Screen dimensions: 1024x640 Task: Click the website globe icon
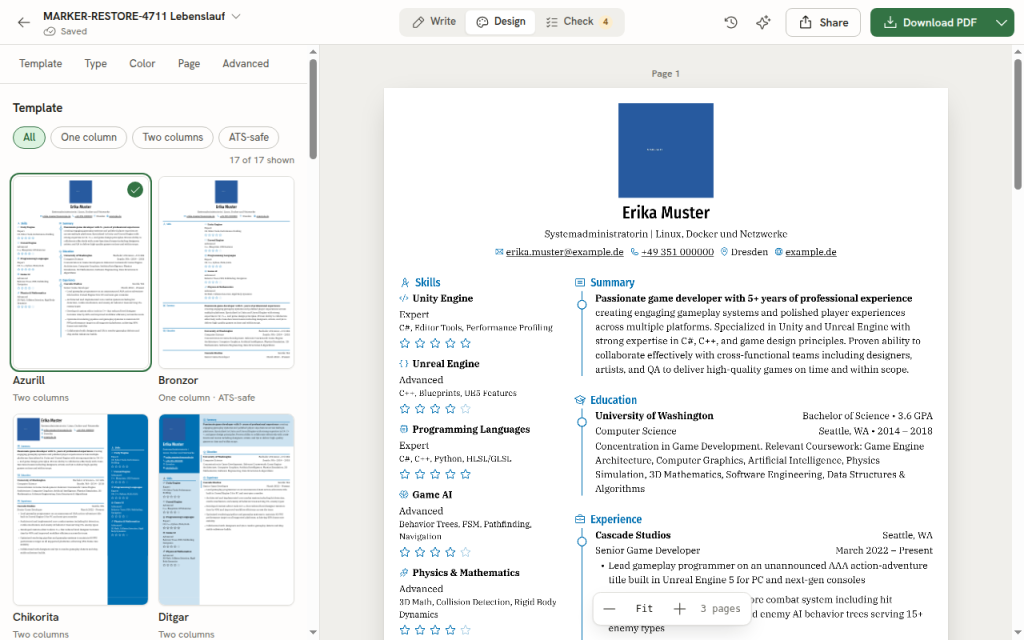[778, 251]
